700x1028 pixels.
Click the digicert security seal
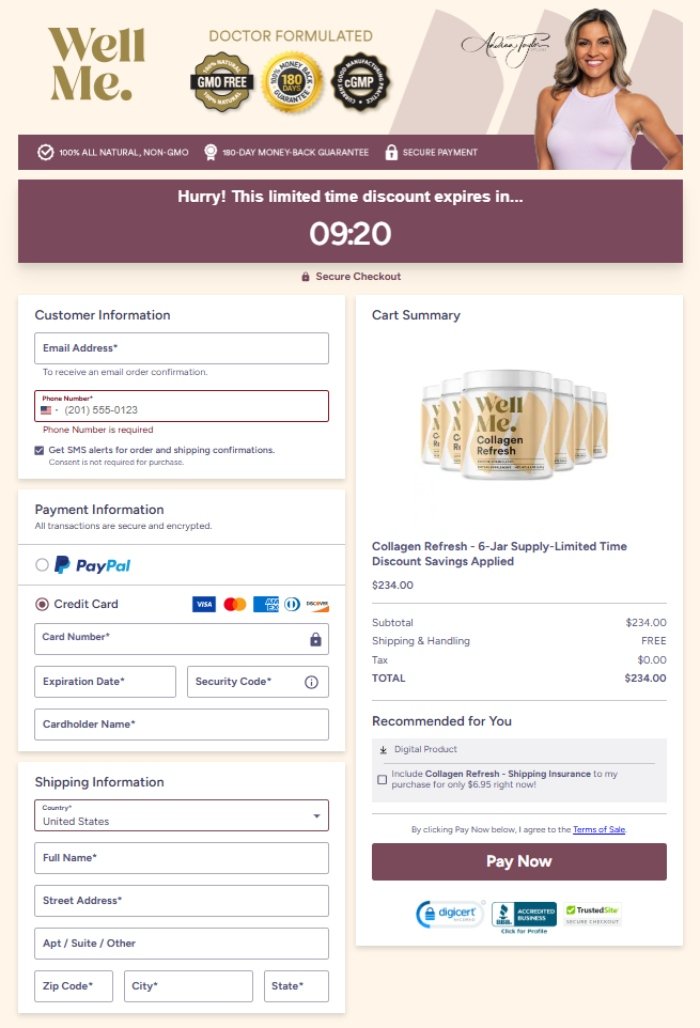(449, 913)
